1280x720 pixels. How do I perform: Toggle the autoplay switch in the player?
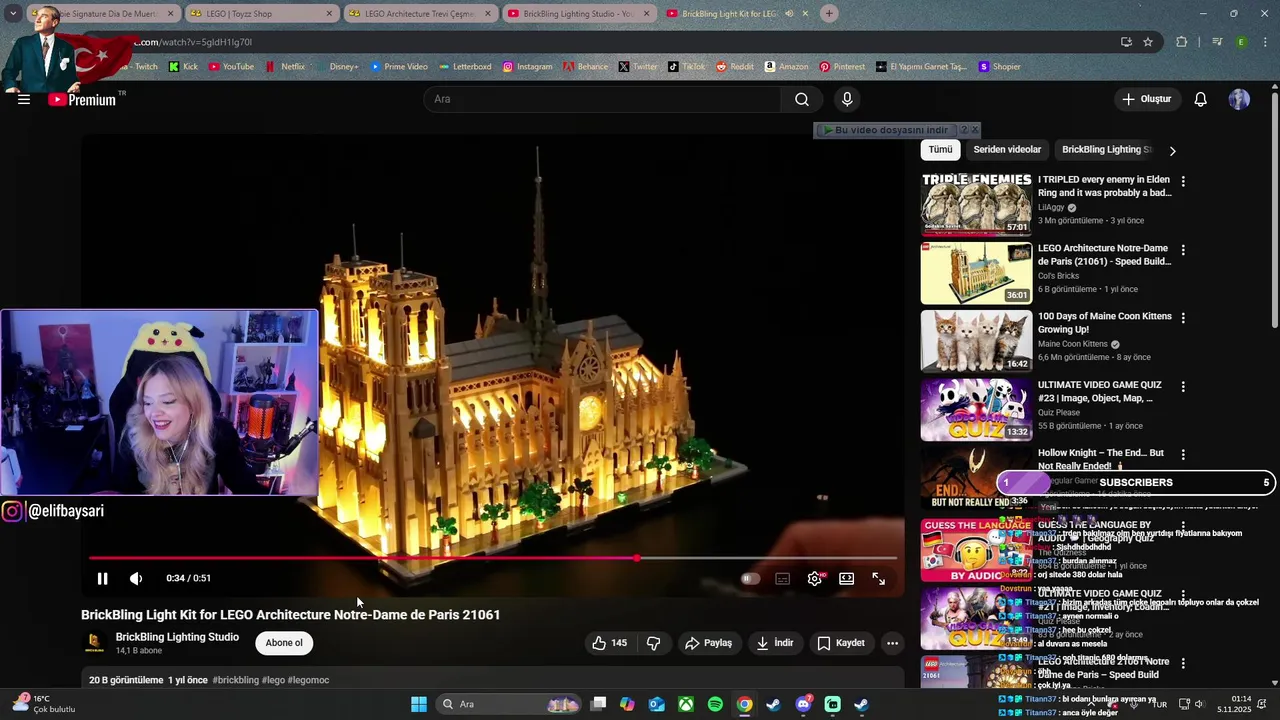point(750,578)
